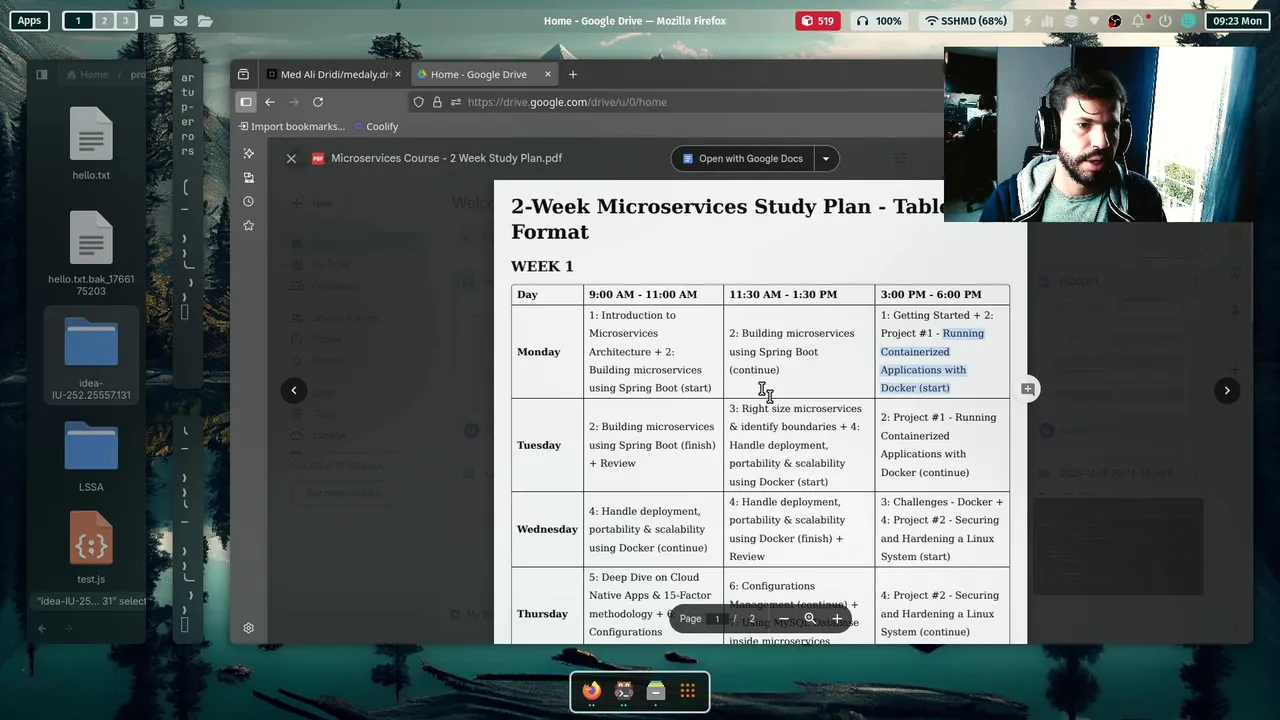This screenshot has width=1280, height=720.
Task: Switch to workspace 2
Action: coord(103,20)
